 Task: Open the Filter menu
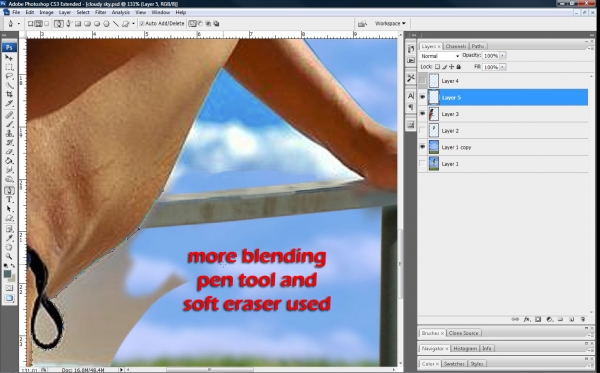[100, 12]
